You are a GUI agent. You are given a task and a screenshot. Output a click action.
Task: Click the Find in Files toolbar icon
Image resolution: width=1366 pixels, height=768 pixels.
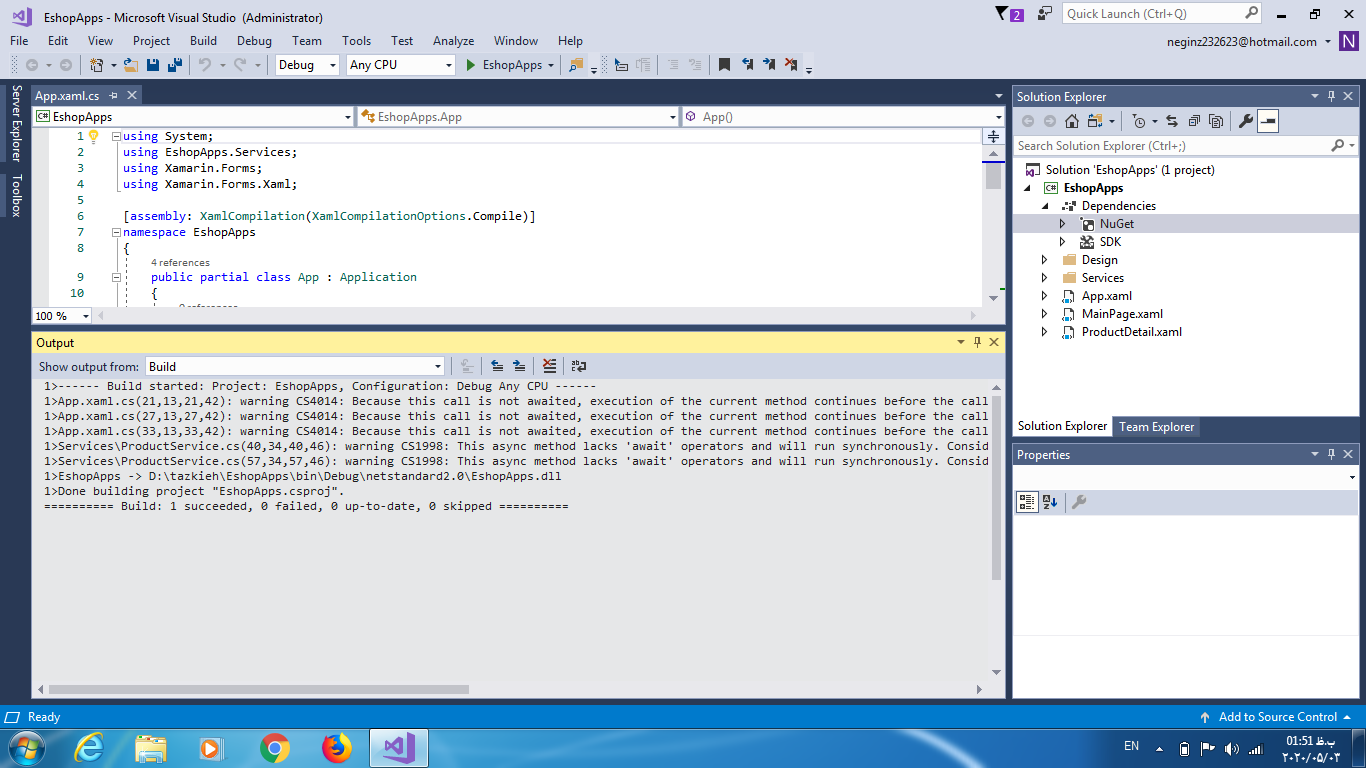point(576,65)
